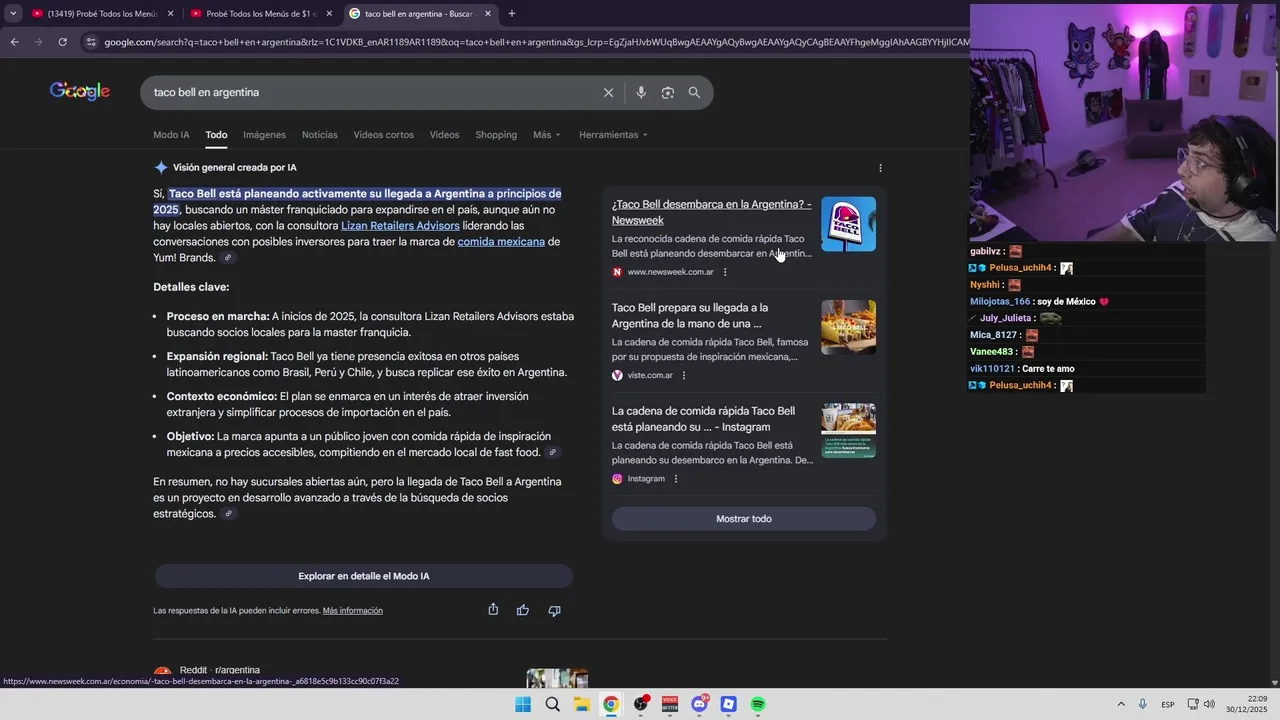Give thumbs up to AI overview
This screenshot has height=720, width=1280.
[523, 610]
